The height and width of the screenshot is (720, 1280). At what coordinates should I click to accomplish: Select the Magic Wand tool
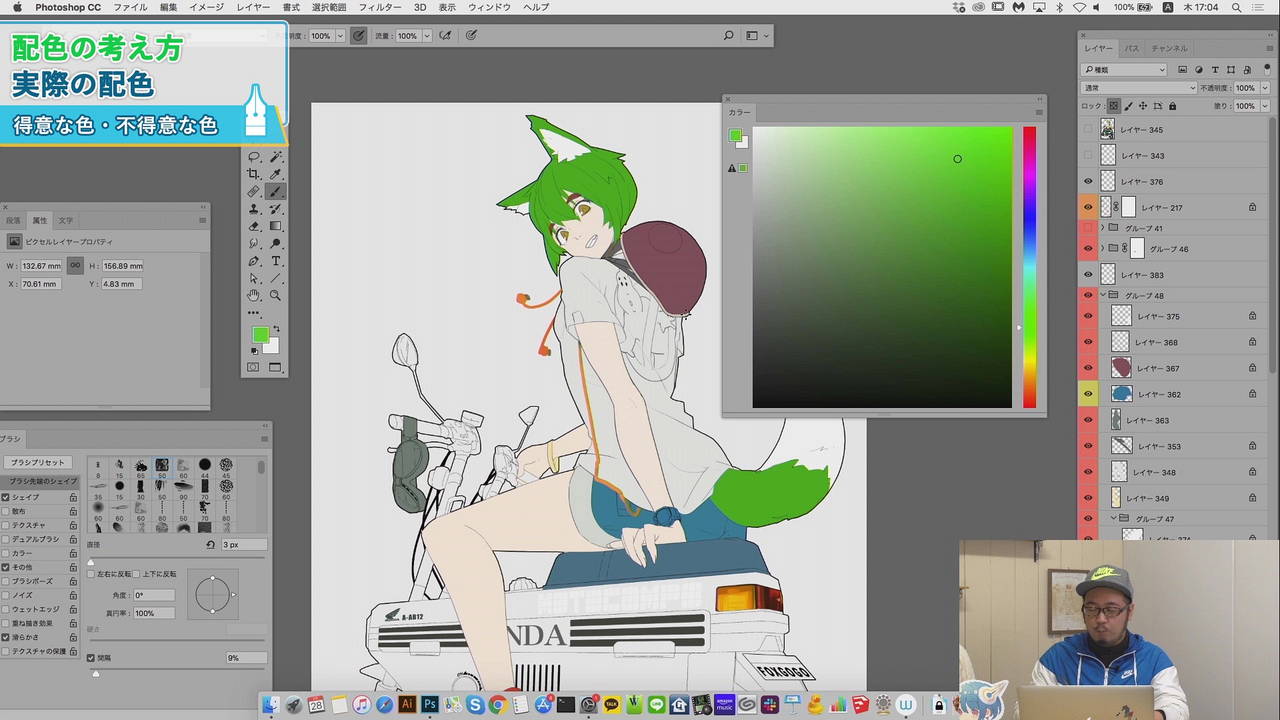[x=276, y=157]
